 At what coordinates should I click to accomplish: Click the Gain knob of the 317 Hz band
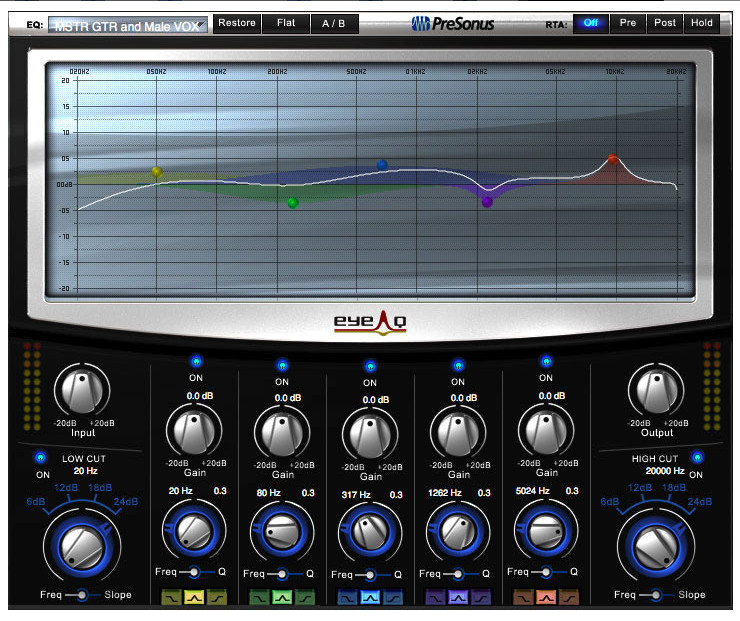370,436
